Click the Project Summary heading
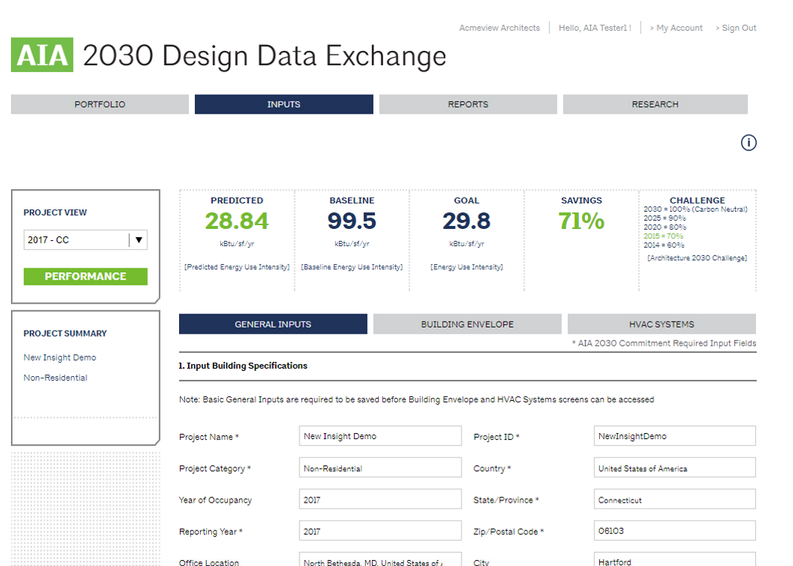 65,333
